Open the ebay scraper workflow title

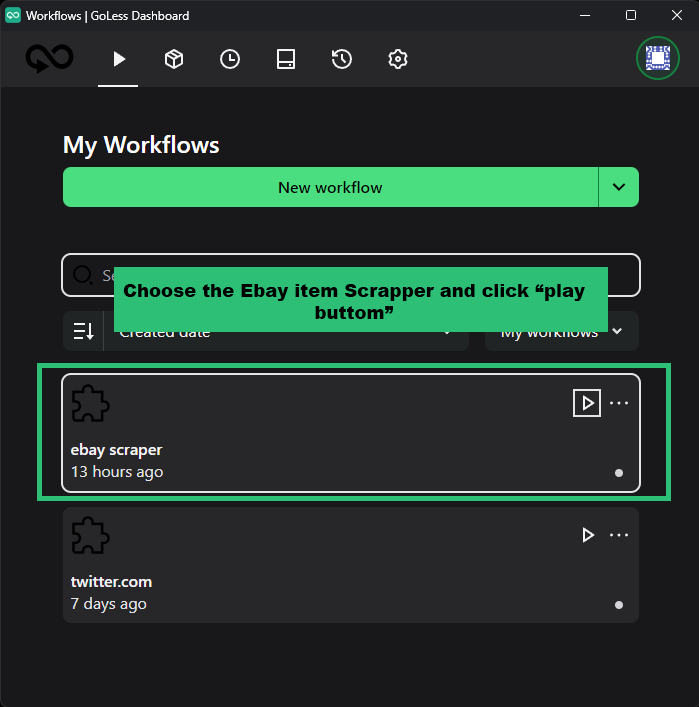coord(116,450)
